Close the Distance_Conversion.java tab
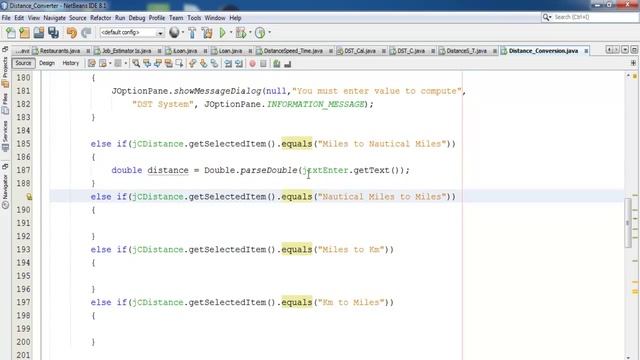Viewport: 640px width, 360px height. 586,51
